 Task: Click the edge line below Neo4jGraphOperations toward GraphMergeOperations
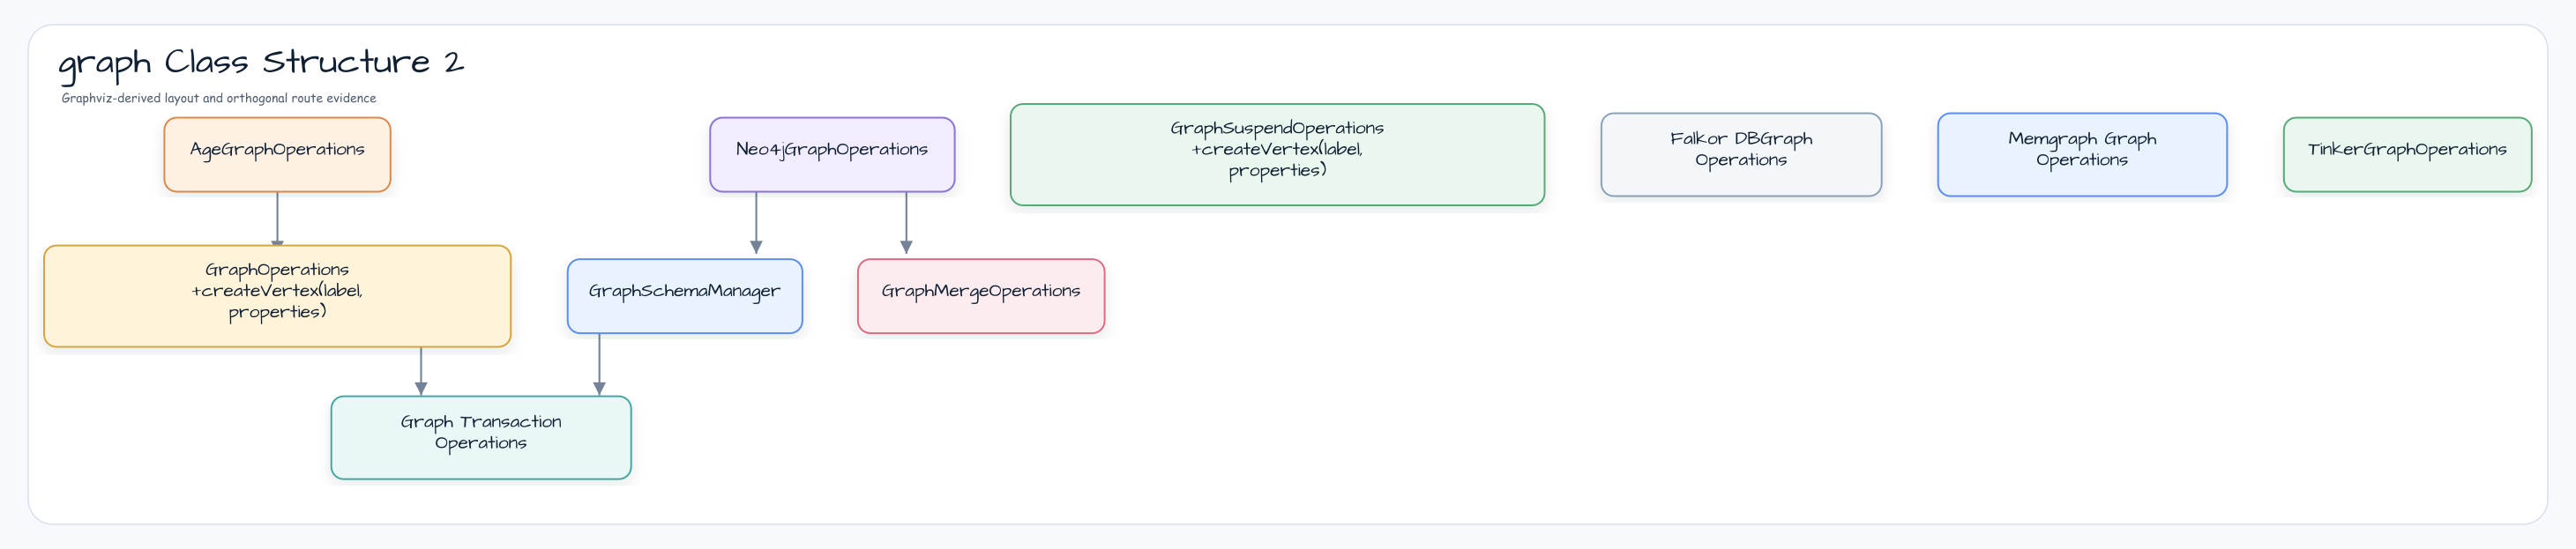(906, 216)
